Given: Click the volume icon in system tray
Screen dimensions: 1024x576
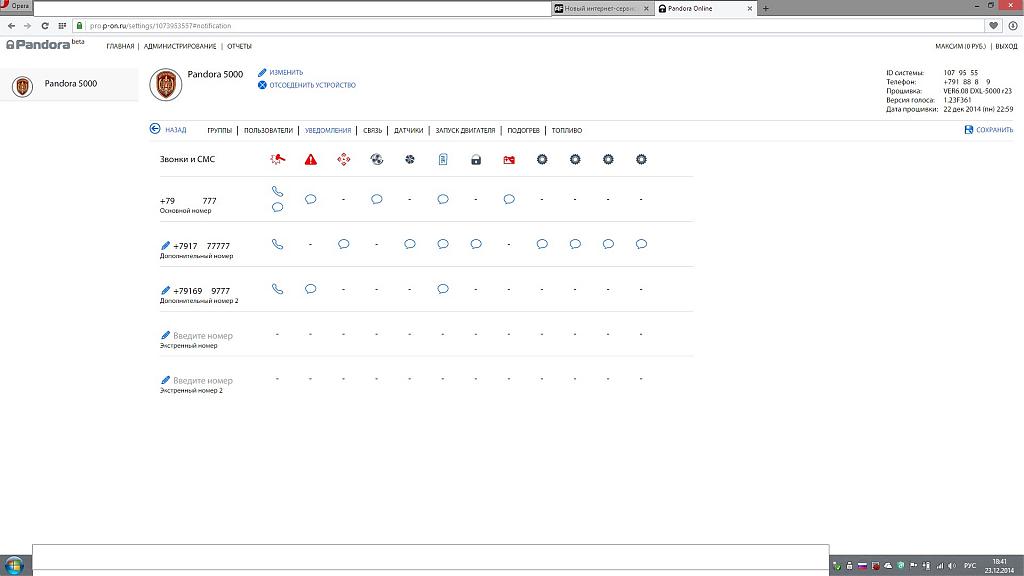Looking at the screenshot, I should coord(952,566).
